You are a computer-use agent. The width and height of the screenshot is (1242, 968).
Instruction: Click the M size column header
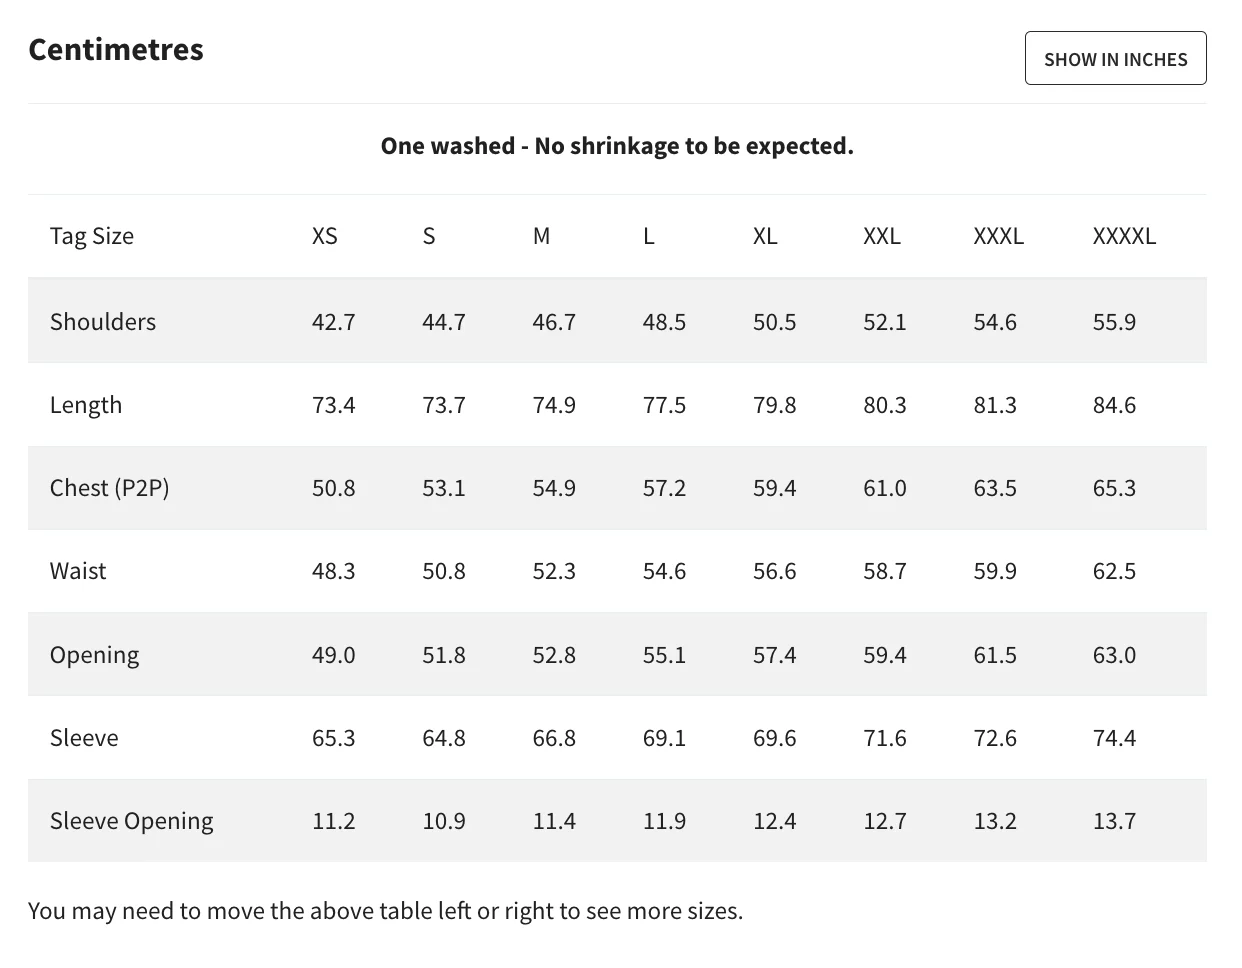541,236
